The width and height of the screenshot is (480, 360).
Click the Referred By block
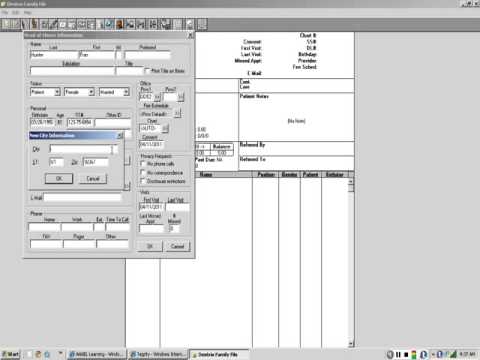[296, 149]
